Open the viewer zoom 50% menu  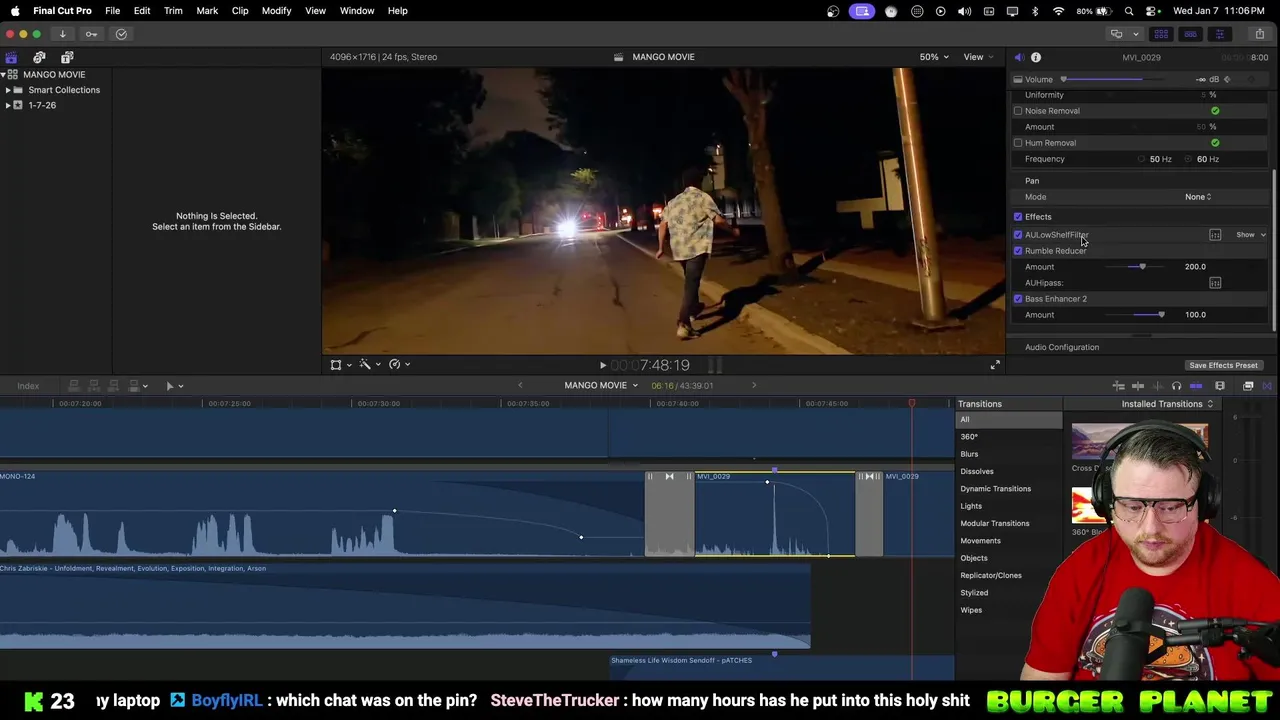click(x=935, y=57)
